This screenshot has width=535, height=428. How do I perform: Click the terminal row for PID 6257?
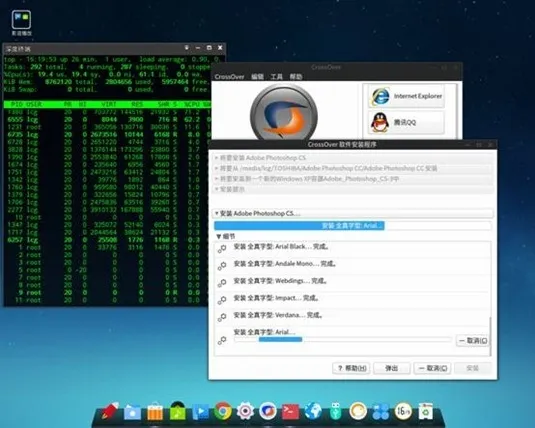pos(107,240)
